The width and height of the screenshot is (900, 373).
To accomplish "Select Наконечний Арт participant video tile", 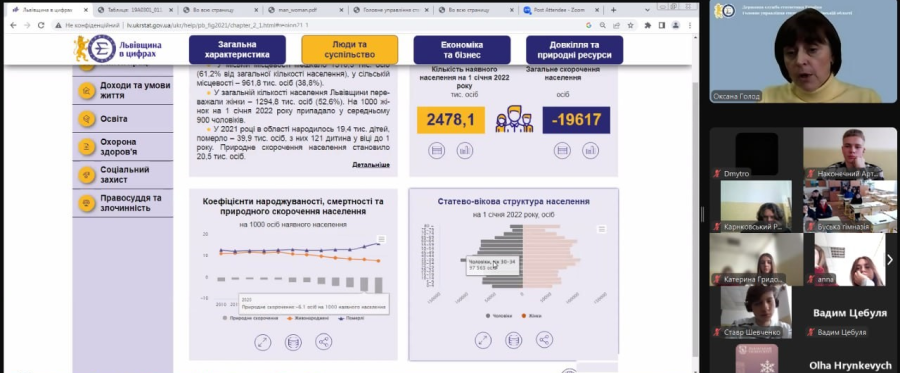I will (x=851, y=153).
